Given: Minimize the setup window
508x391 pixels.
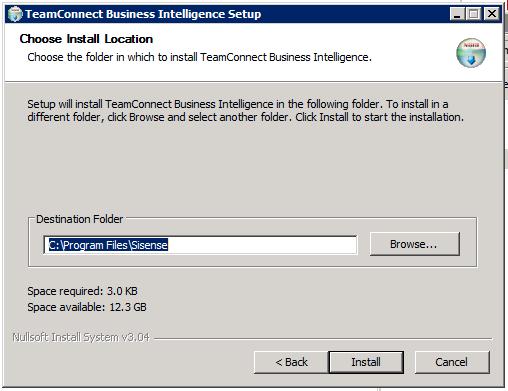Looking at the screenshot, I should click(x=457, y=14).
